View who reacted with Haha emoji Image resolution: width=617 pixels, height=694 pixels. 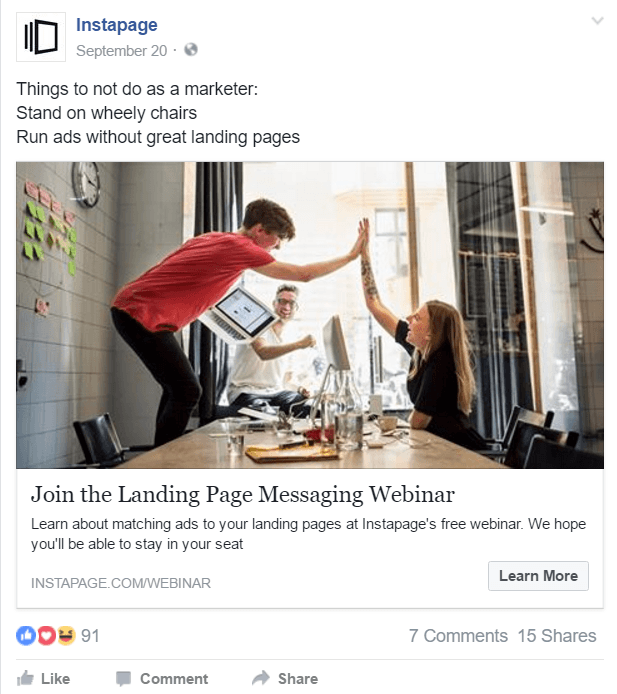(x=66, y=636)
